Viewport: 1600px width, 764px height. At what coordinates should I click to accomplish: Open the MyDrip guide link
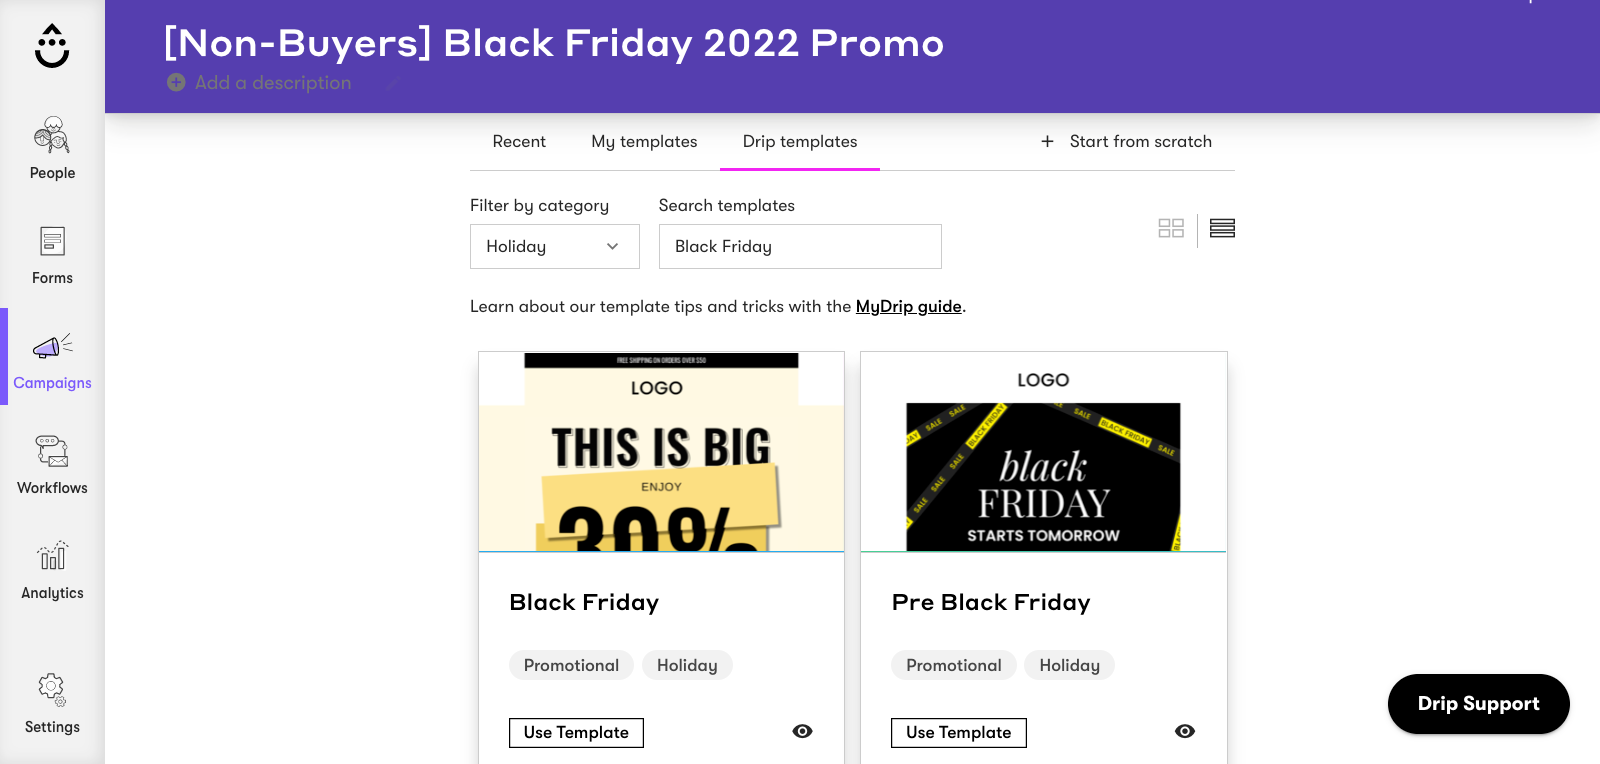(x=908, y=306)
